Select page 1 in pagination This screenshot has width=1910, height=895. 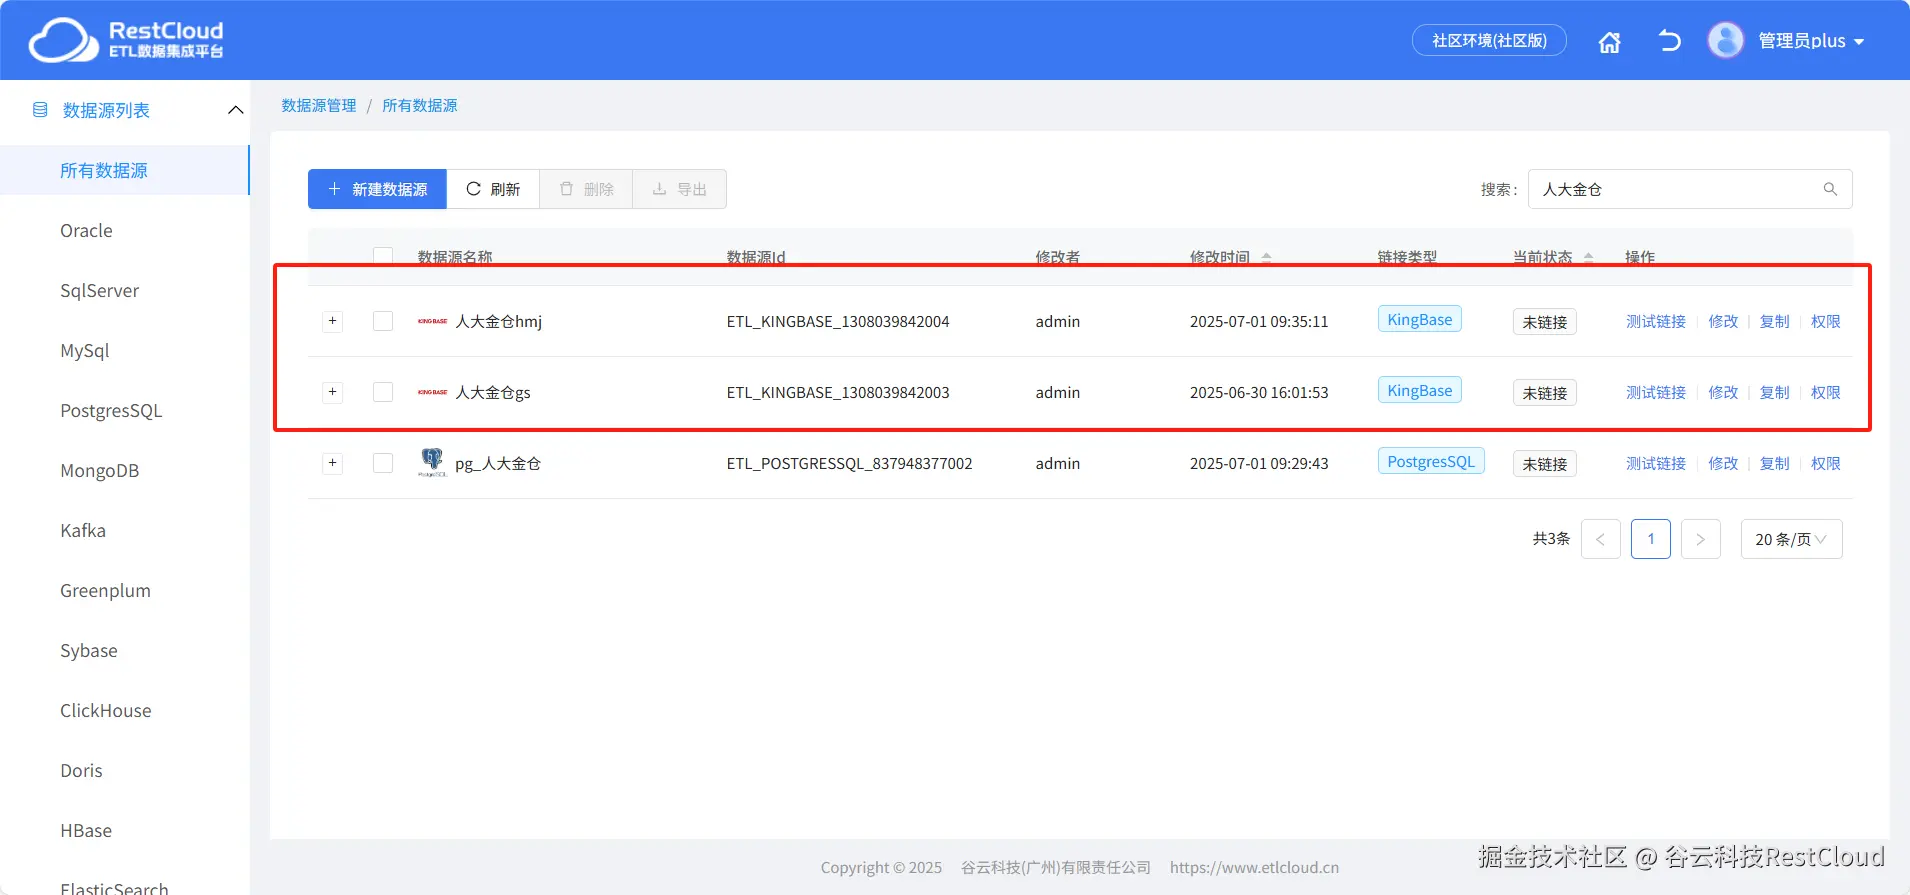coord(1651,539)
